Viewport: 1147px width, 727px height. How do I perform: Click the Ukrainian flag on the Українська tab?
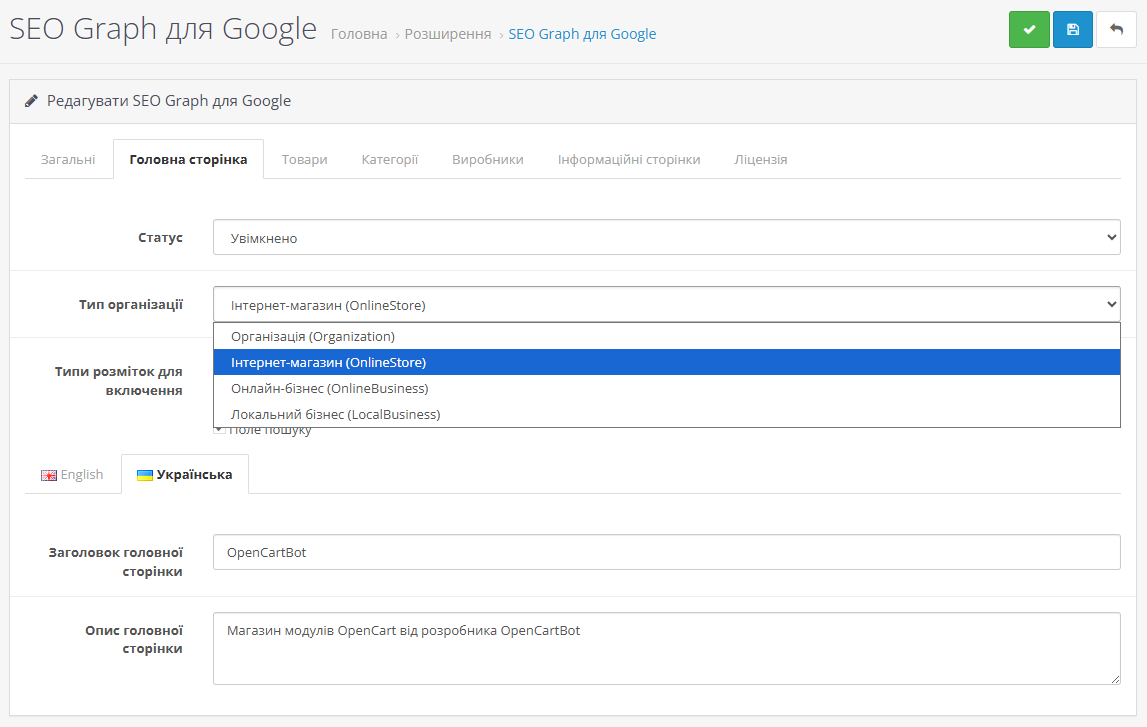point(145,475)
